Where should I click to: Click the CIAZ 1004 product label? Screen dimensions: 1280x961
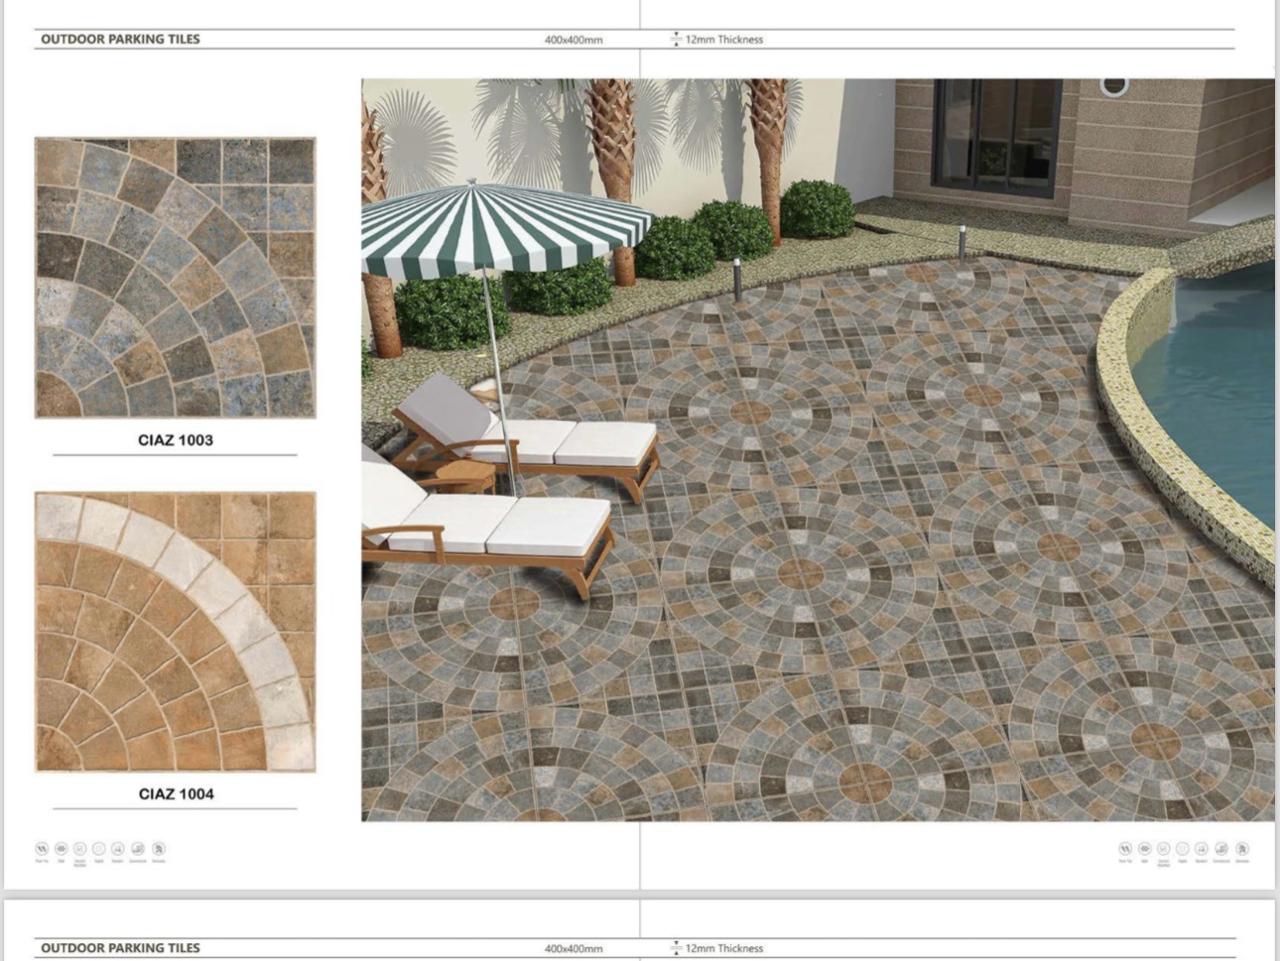tap(175, 794)
